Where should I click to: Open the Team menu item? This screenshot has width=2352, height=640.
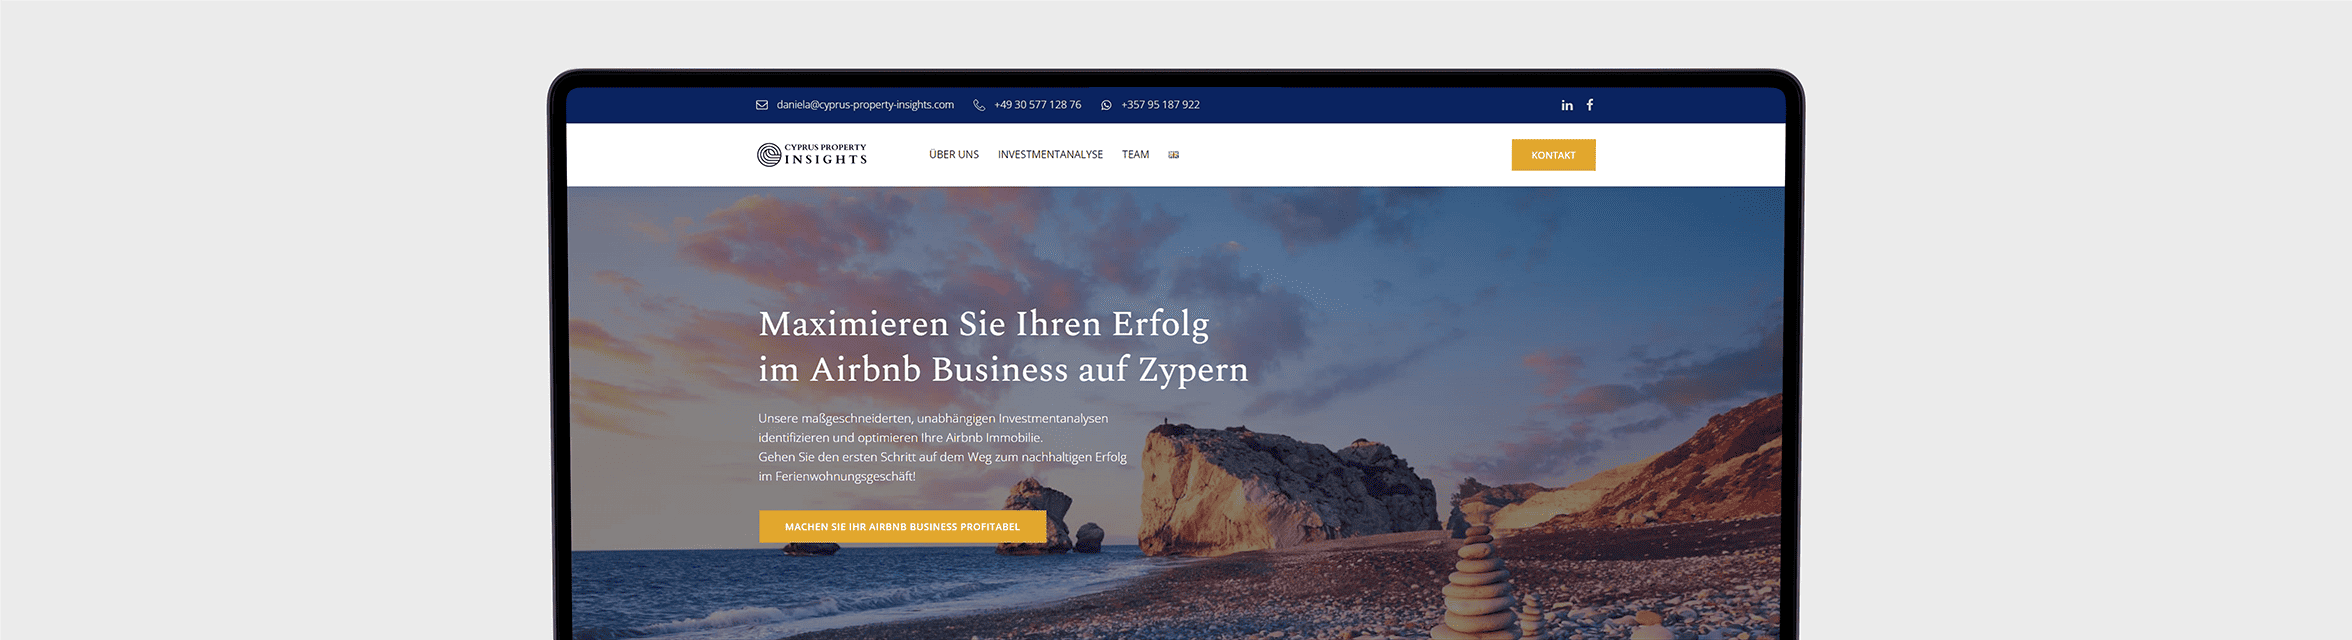[x=1135, y=155]
